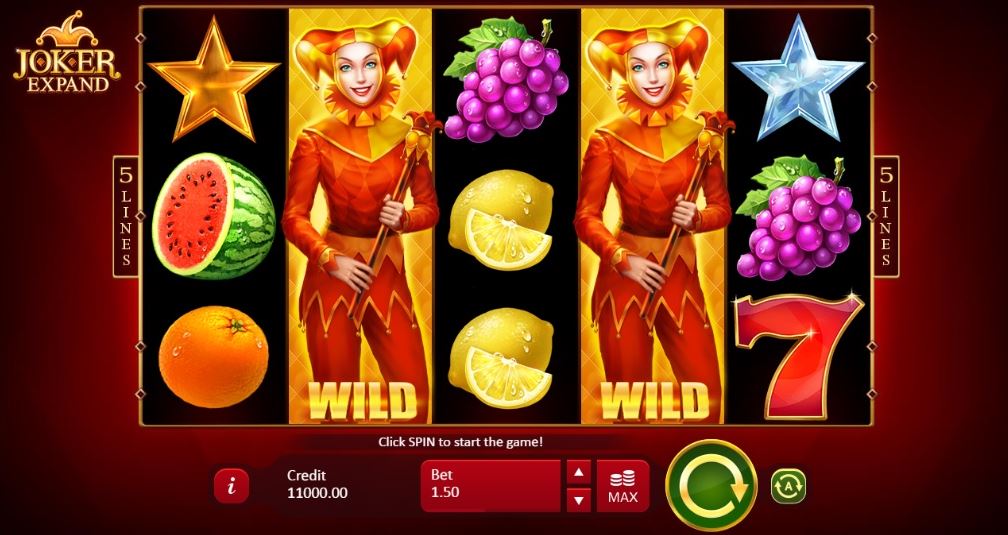The height and width of the screenshot is (535, 1008).
Task: Increase bet with up arrow
Action: coord(579,473)
